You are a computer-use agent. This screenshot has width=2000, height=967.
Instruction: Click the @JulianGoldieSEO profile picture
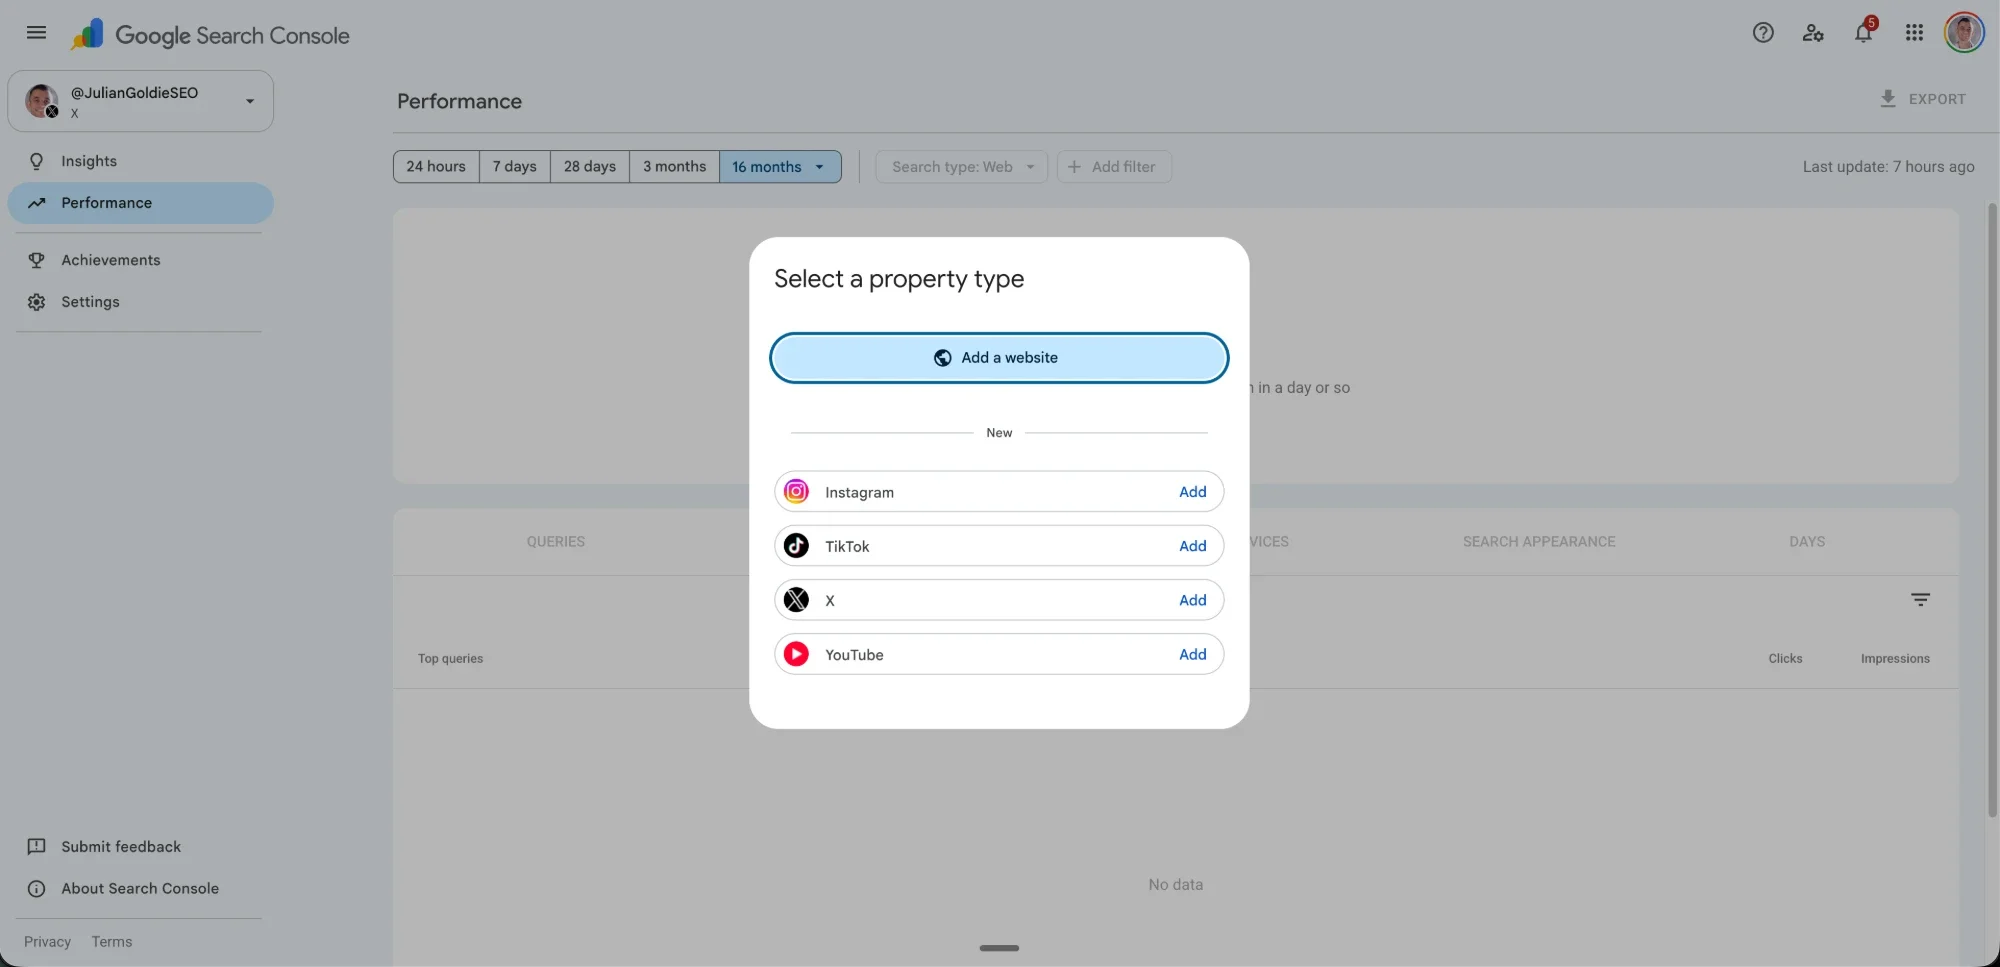pos(41,101)
